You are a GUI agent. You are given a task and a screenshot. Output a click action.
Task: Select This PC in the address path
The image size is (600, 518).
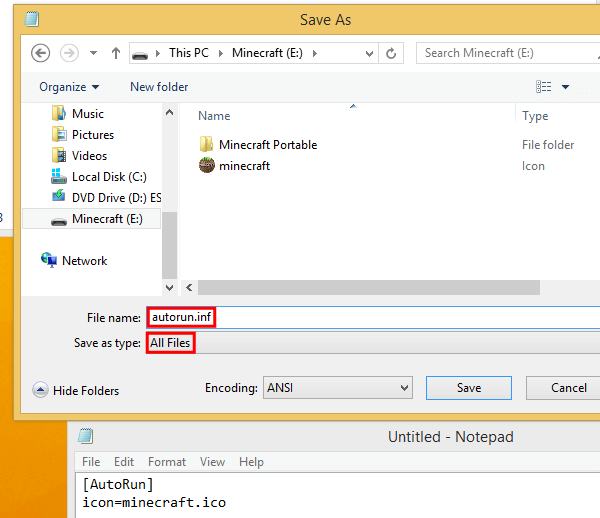[189, 53]
